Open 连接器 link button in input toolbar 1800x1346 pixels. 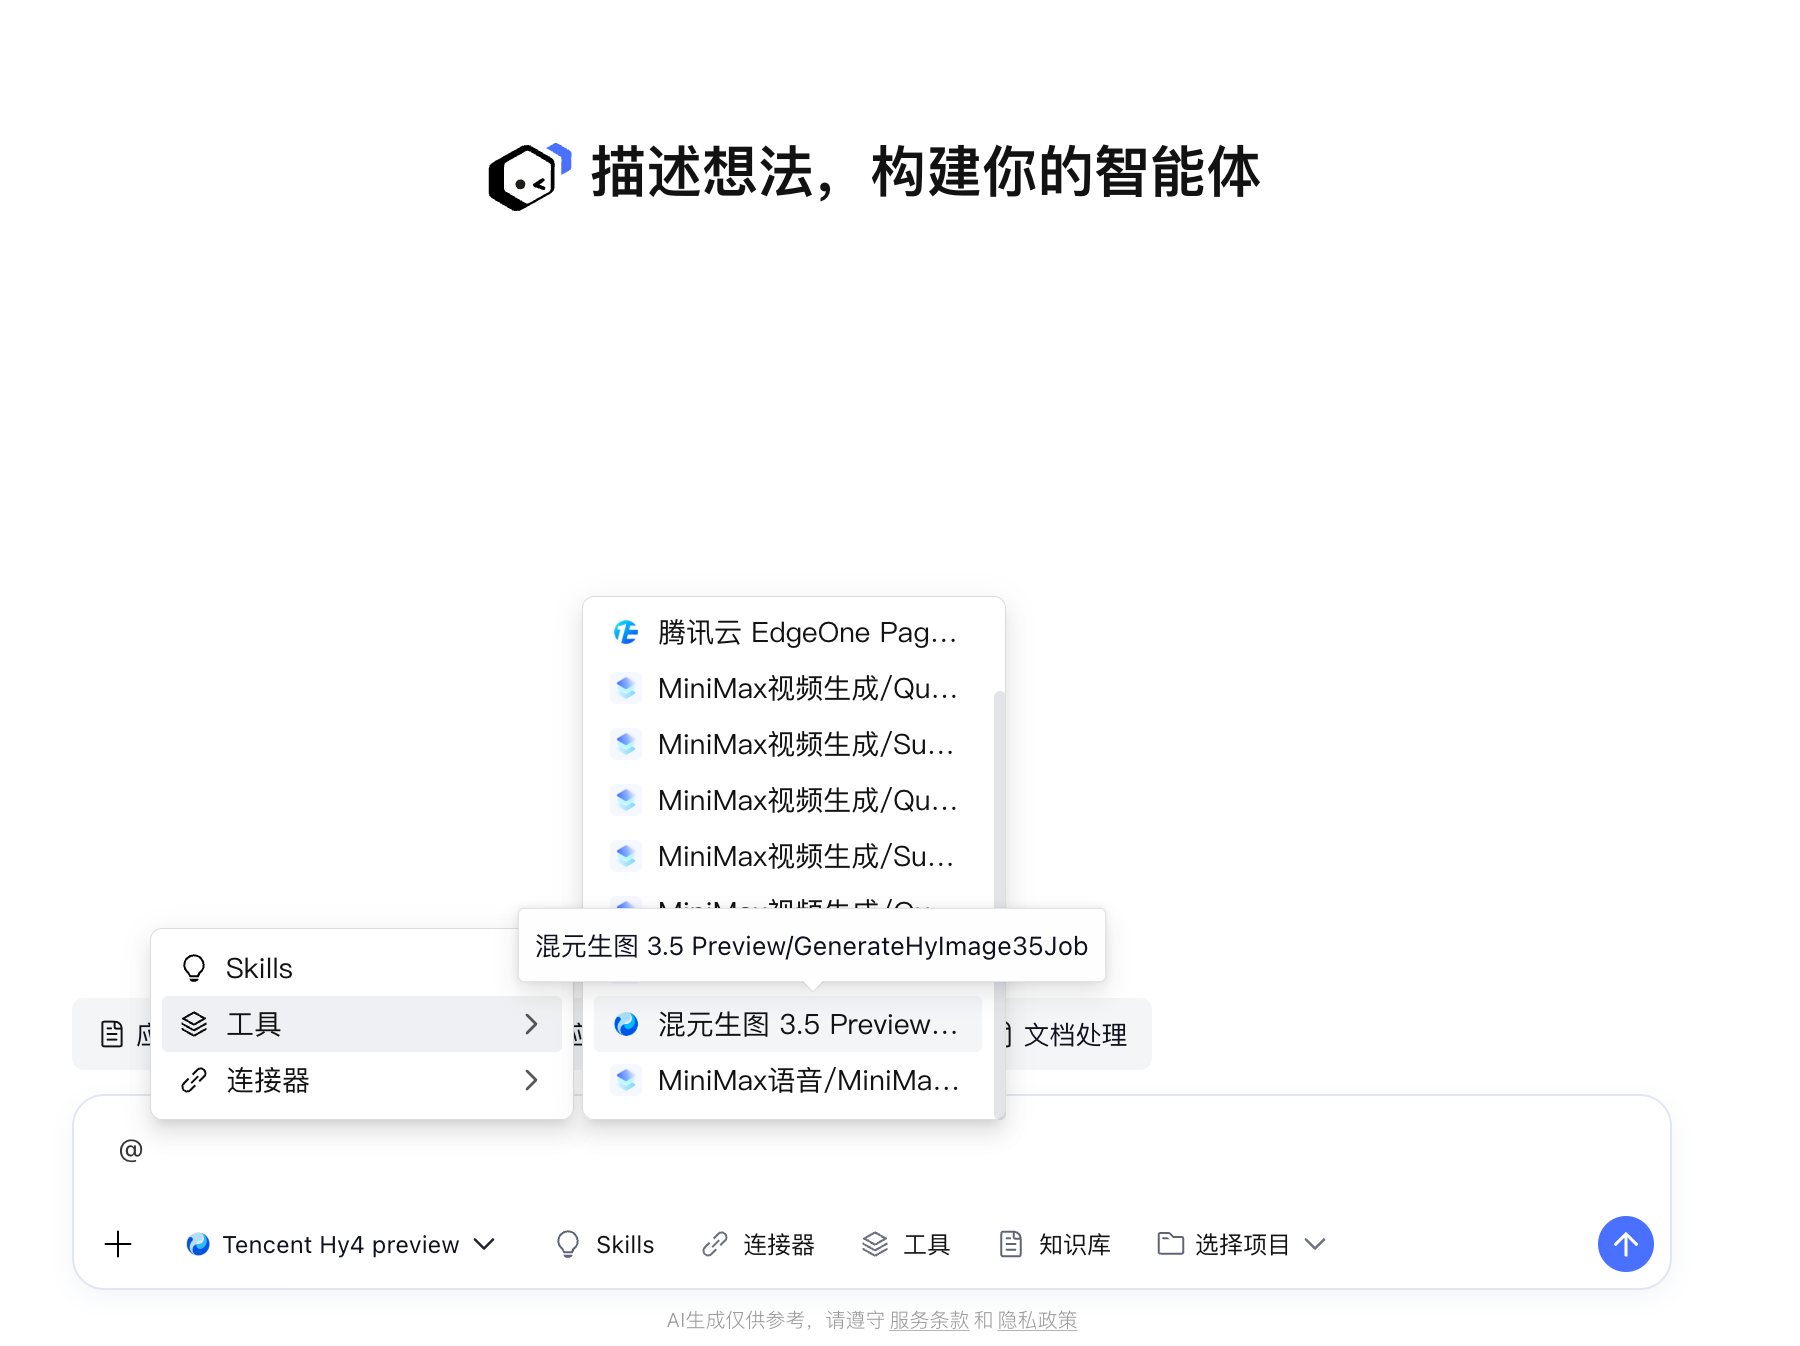[x=759, y=1244]
